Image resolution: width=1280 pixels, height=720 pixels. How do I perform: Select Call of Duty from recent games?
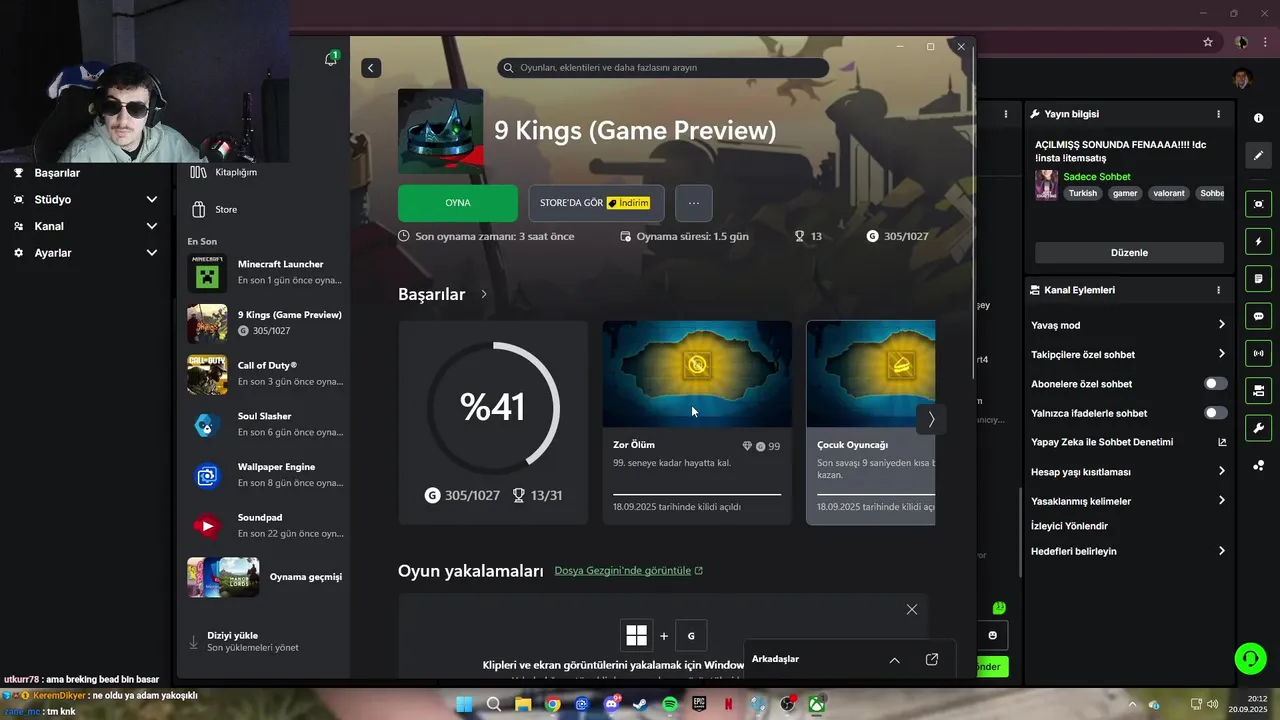[266, 374]
